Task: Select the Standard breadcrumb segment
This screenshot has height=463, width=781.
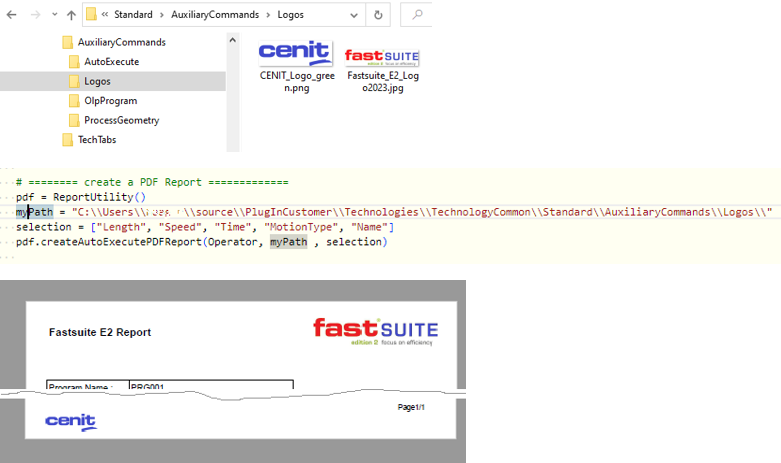Action: [x=134, y=15]
